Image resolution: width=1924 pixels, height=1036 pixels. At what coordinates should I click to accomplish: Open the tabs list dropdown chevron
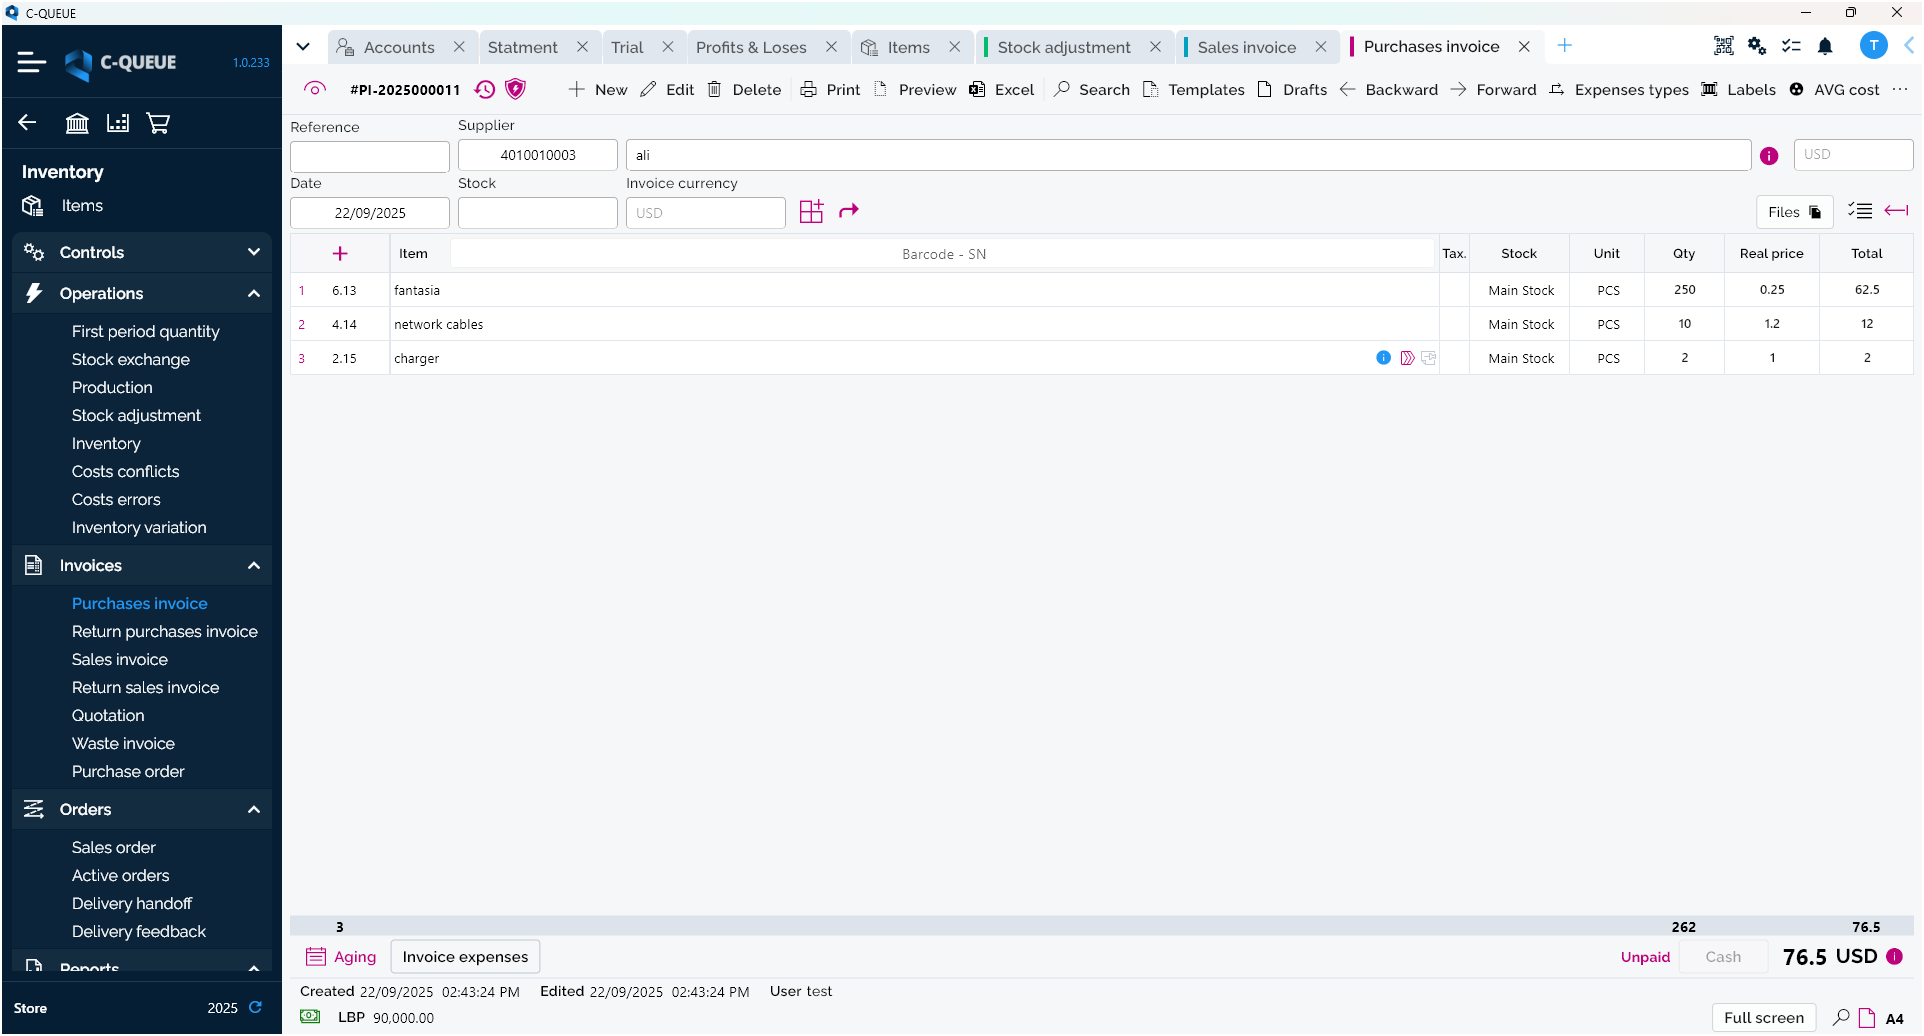click(303, 47)
